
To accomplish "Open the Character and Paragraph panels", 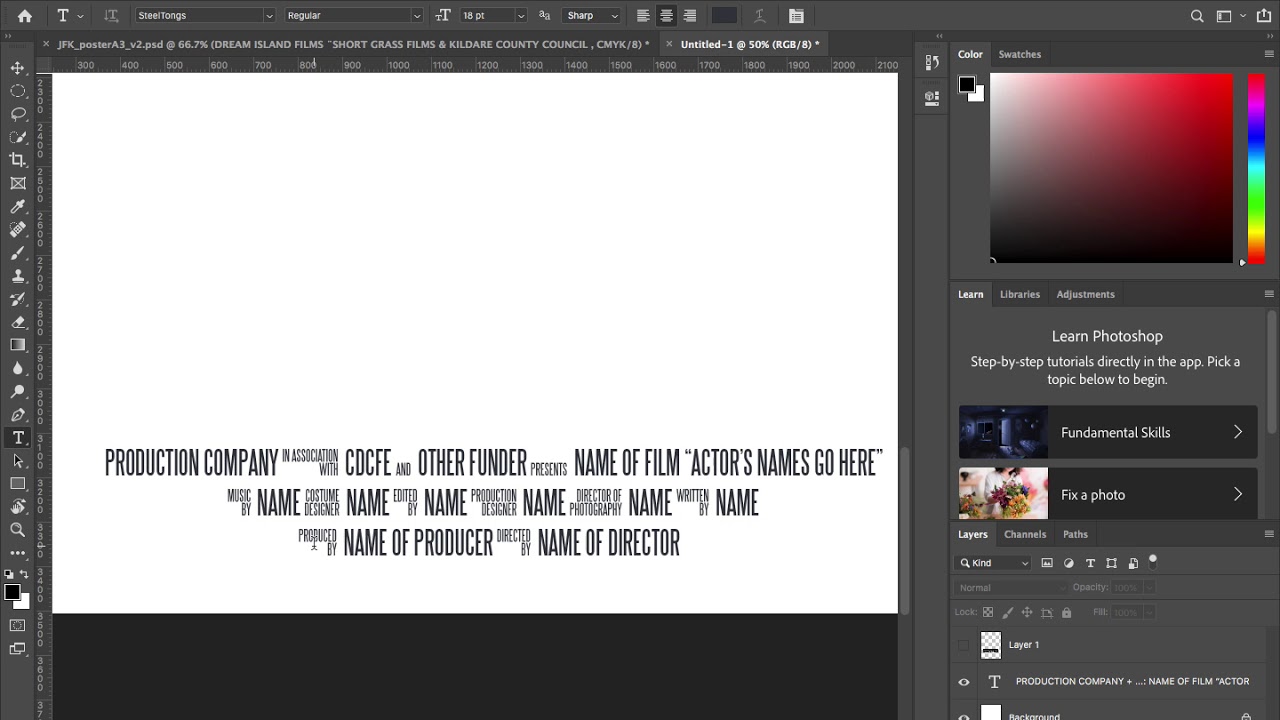I will [796, 16].
